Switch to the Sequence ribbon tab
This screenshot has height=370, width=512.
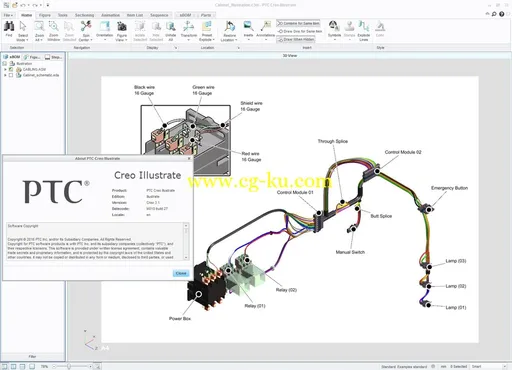pyautogui.click(x=159, y=15)
